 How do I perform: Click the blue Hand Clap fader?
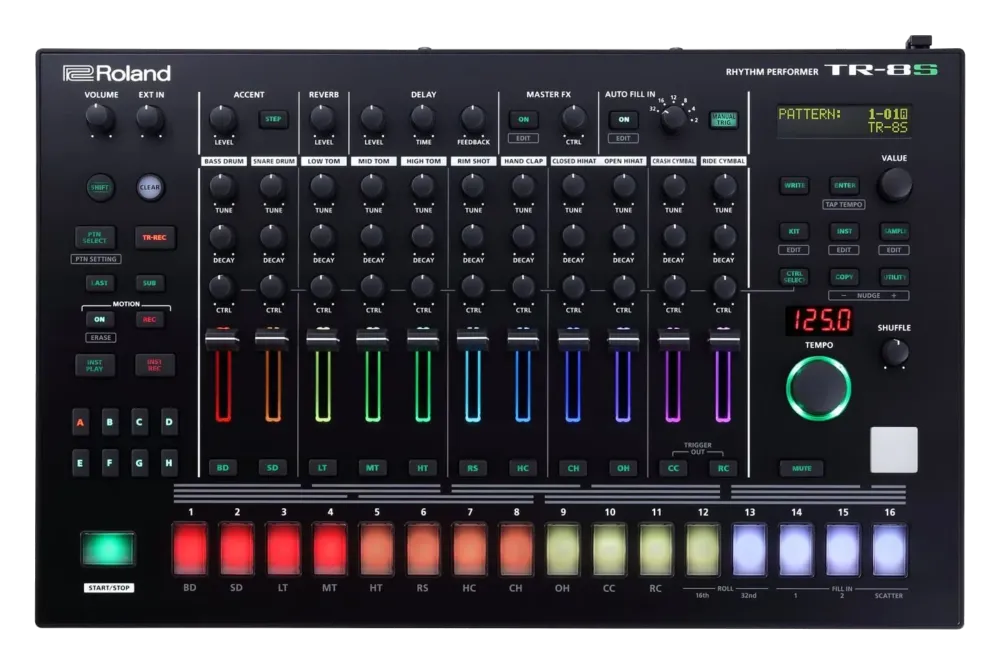click(x=523, y=339)
